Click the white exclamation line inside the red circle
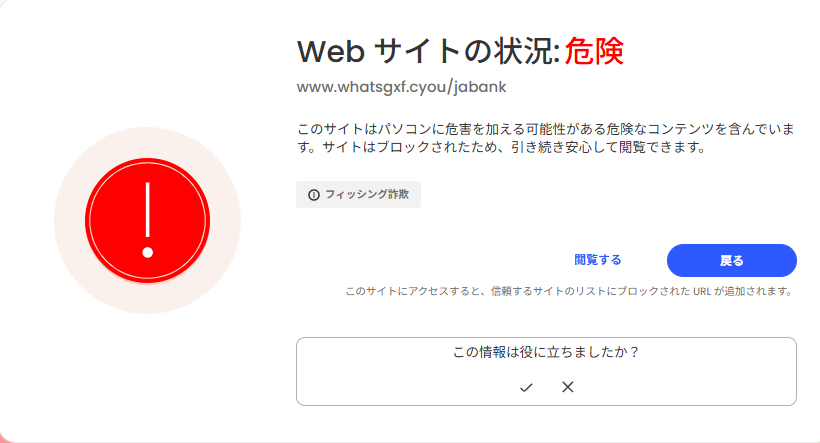Image resolution: width=820 pixels, height=443 pixels. [147, 209]
